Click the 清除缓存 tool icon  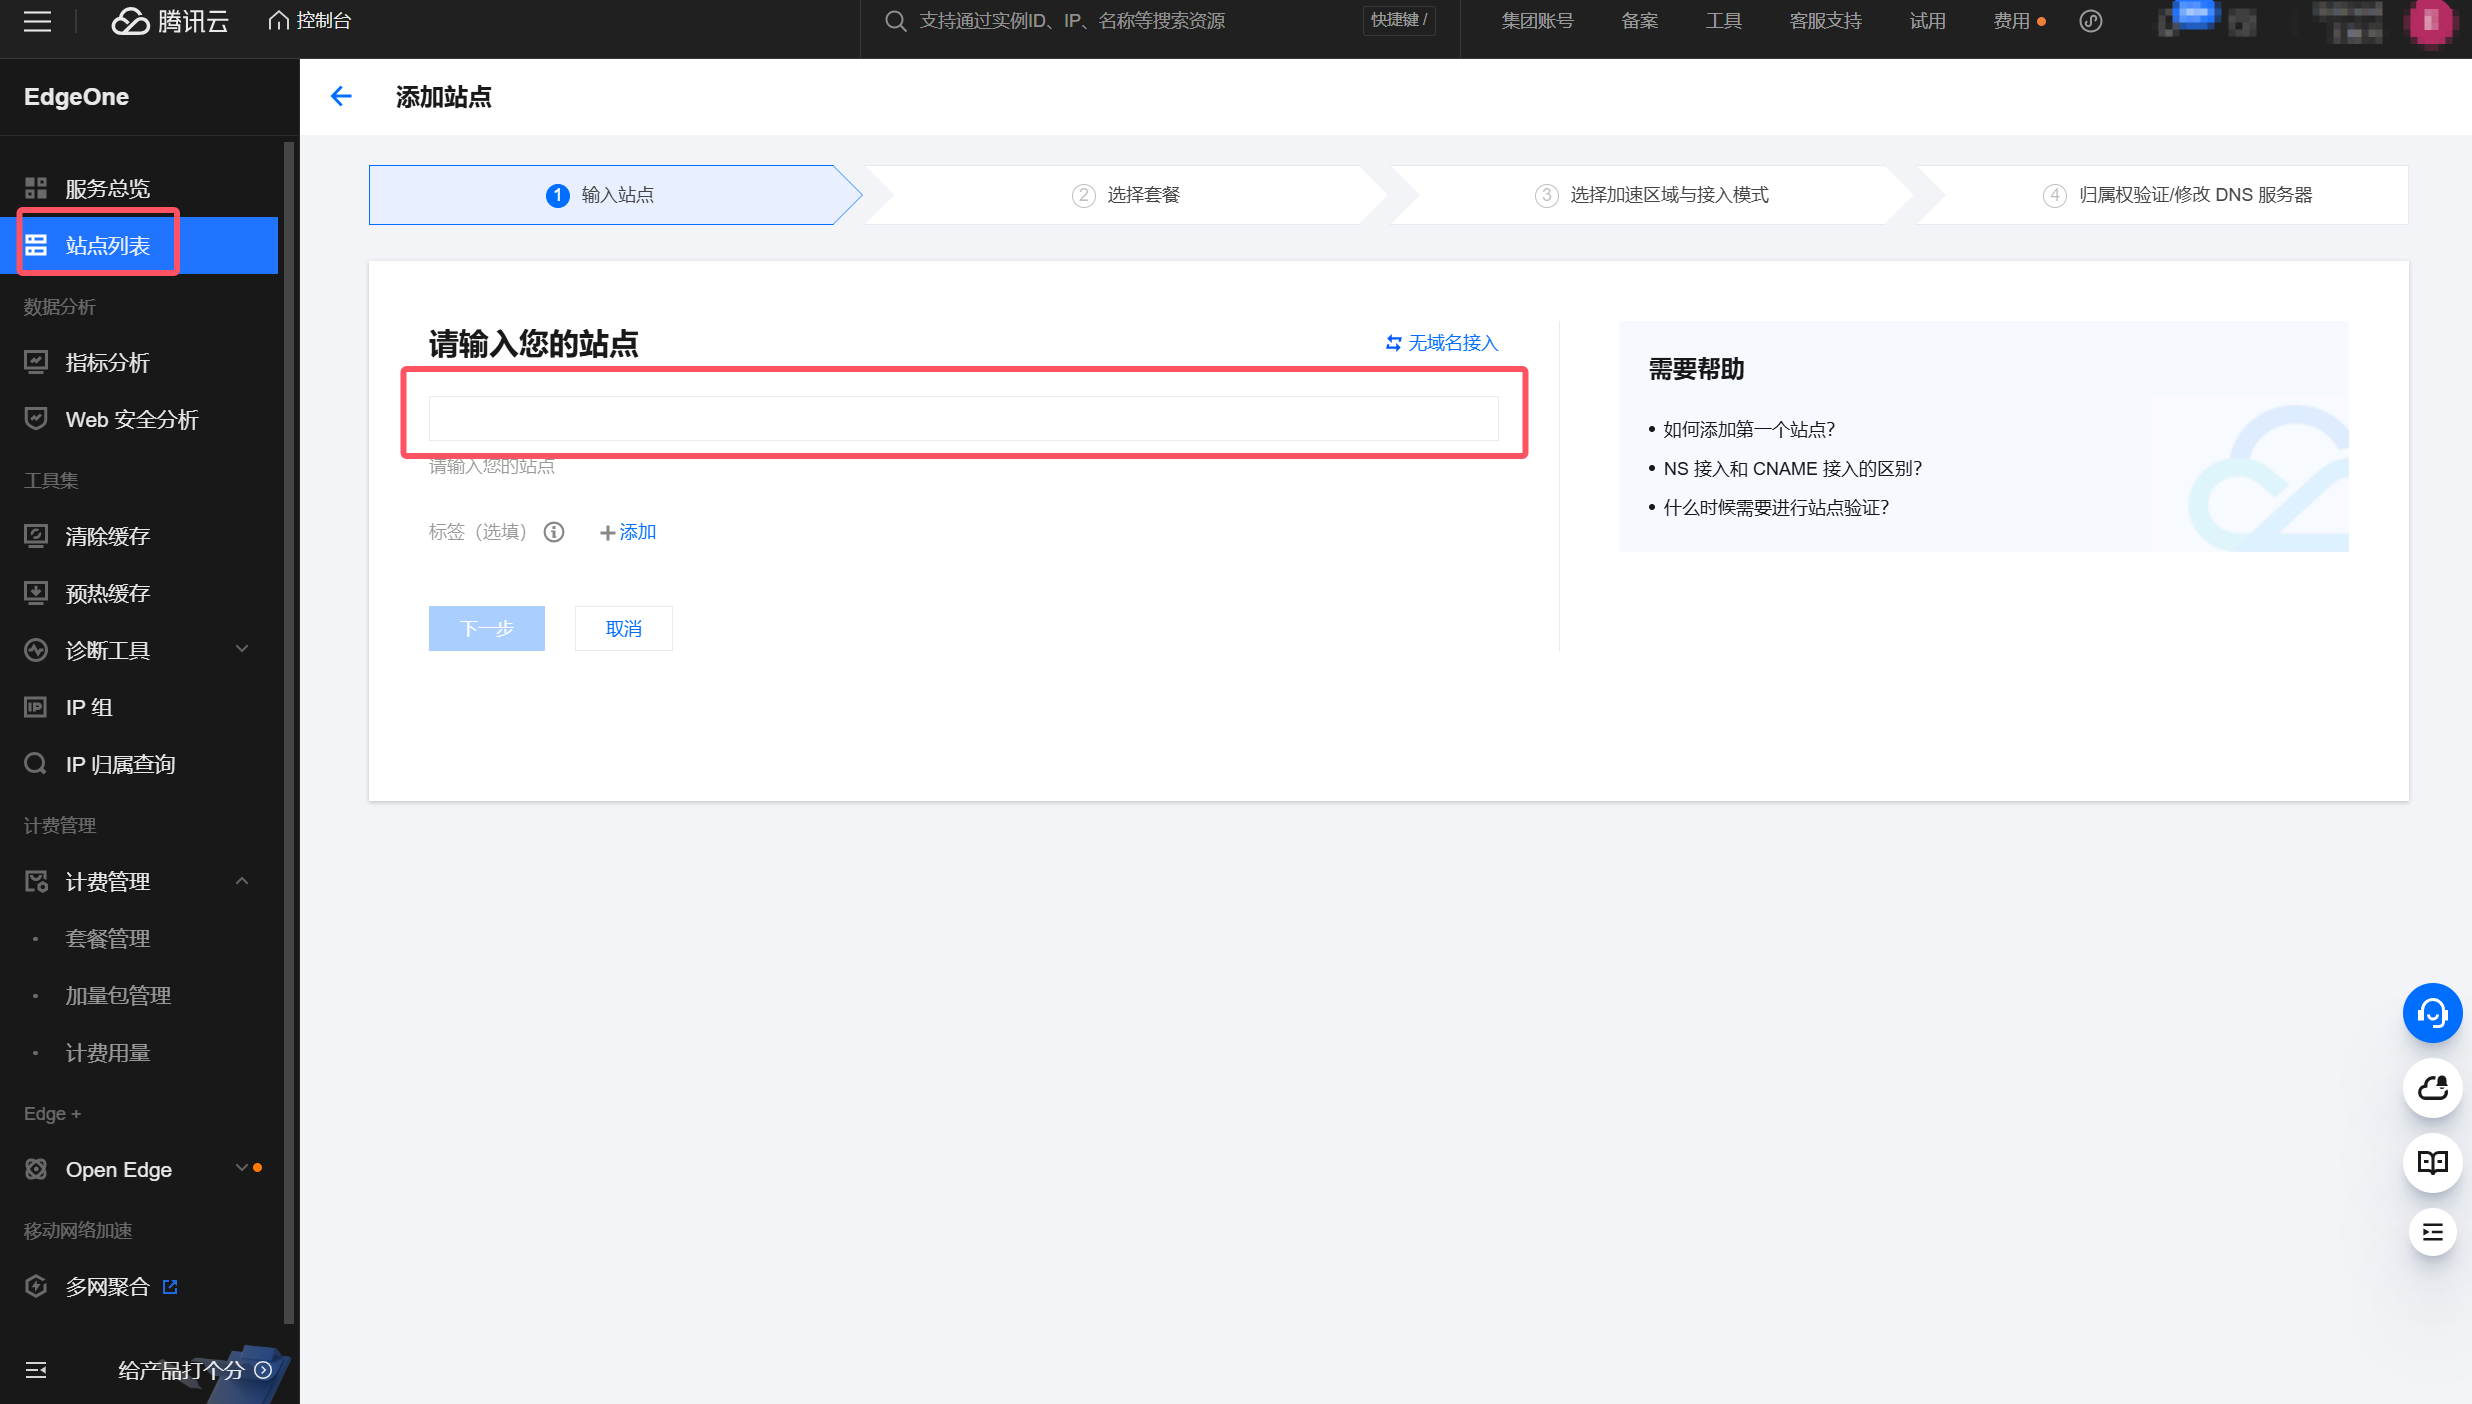[36, 535]
